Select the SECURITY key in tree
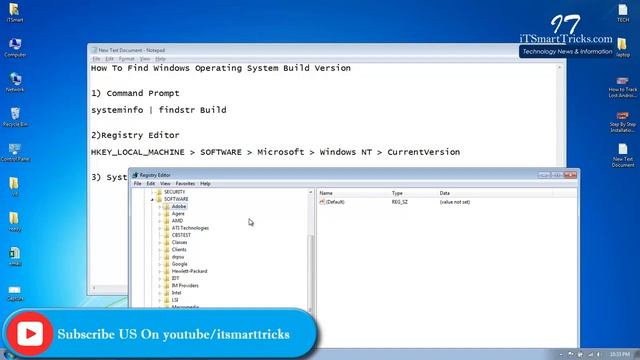 click(x=175, y=192)
